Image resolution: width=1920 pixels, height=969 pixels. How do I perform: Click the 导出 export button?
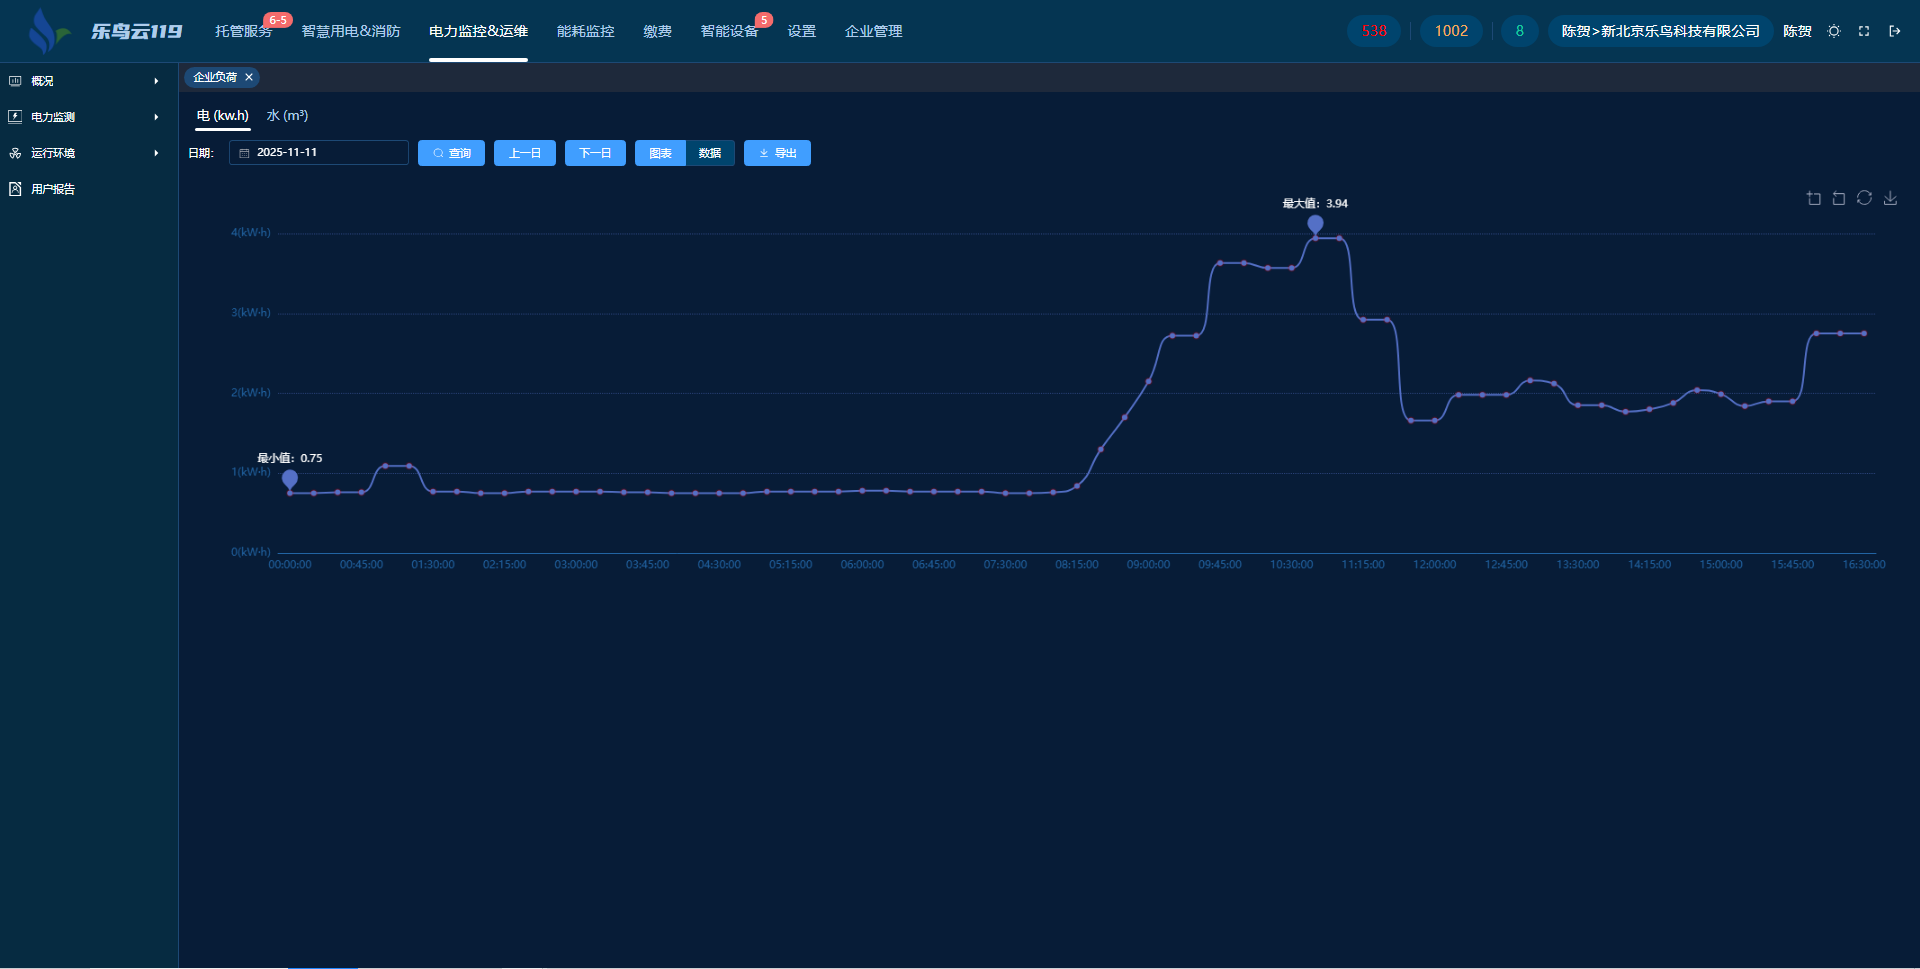pos(777,153)
